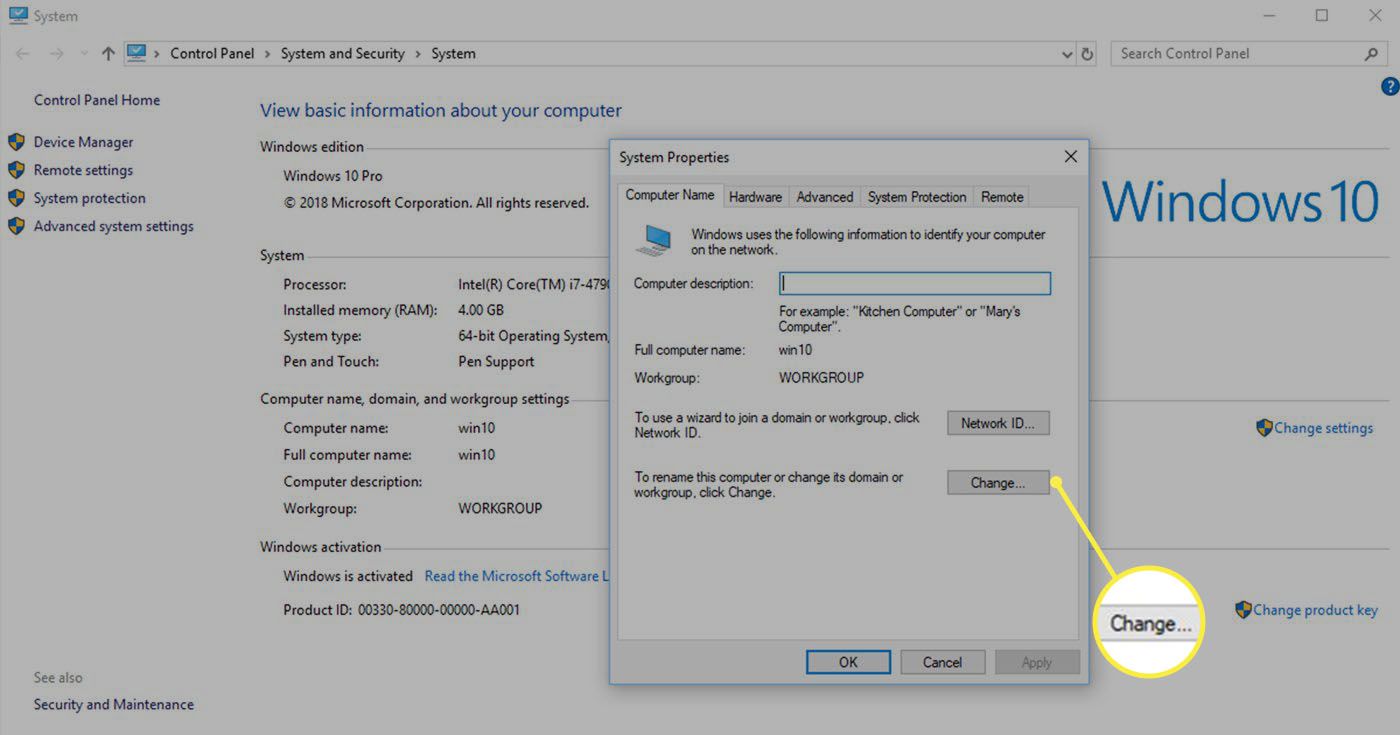Click shield icon beside Advanced system settings
This screenshot has height=735, width=1400.
tap(16, 226)
